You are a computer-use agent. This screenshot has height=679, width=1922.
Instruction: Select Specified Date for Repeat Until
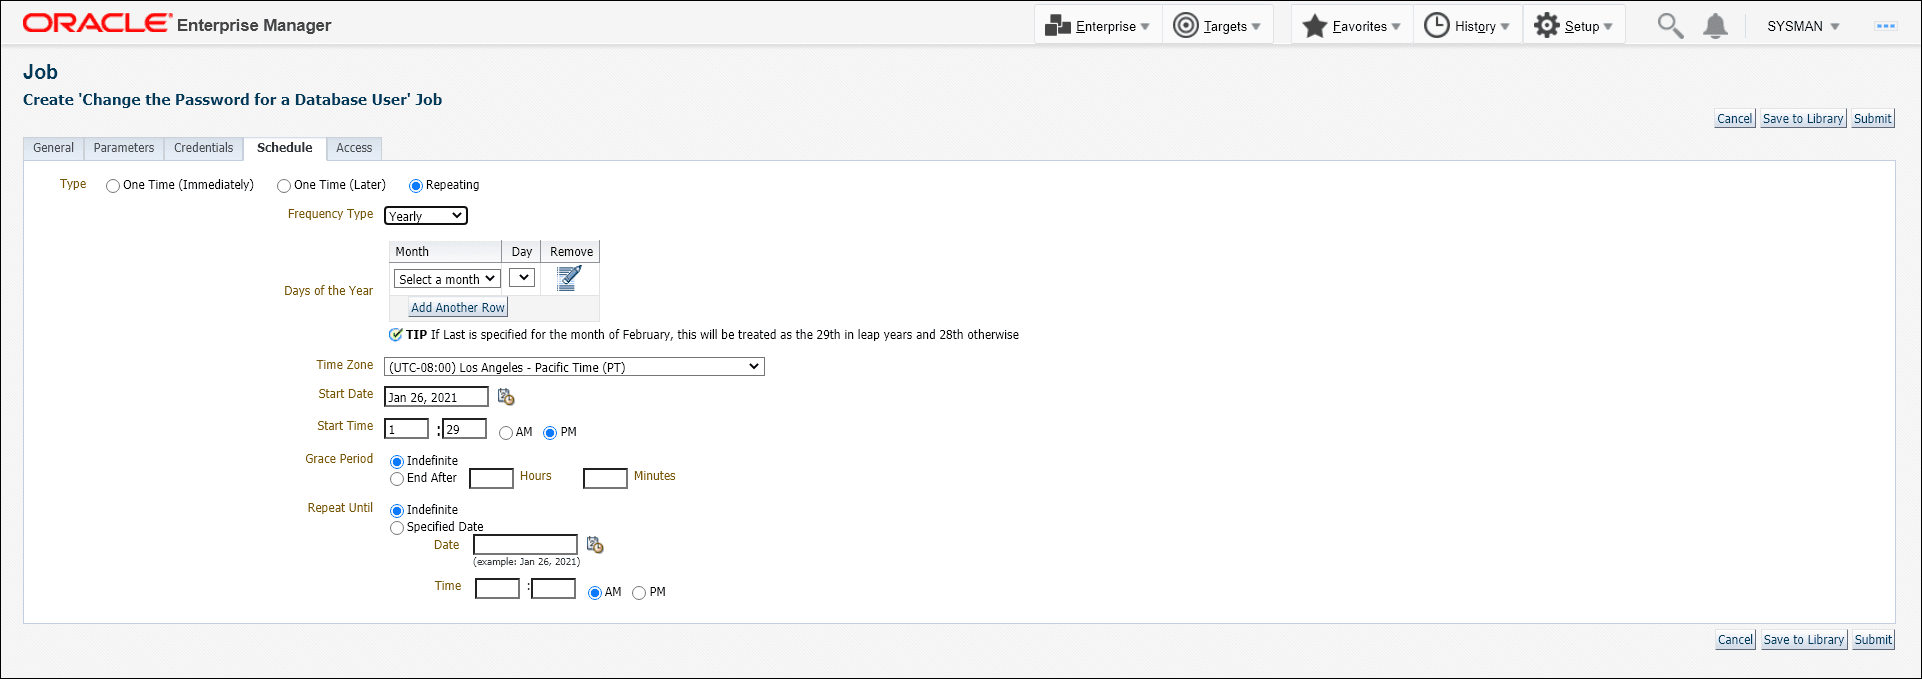click(x=397, y=528)
